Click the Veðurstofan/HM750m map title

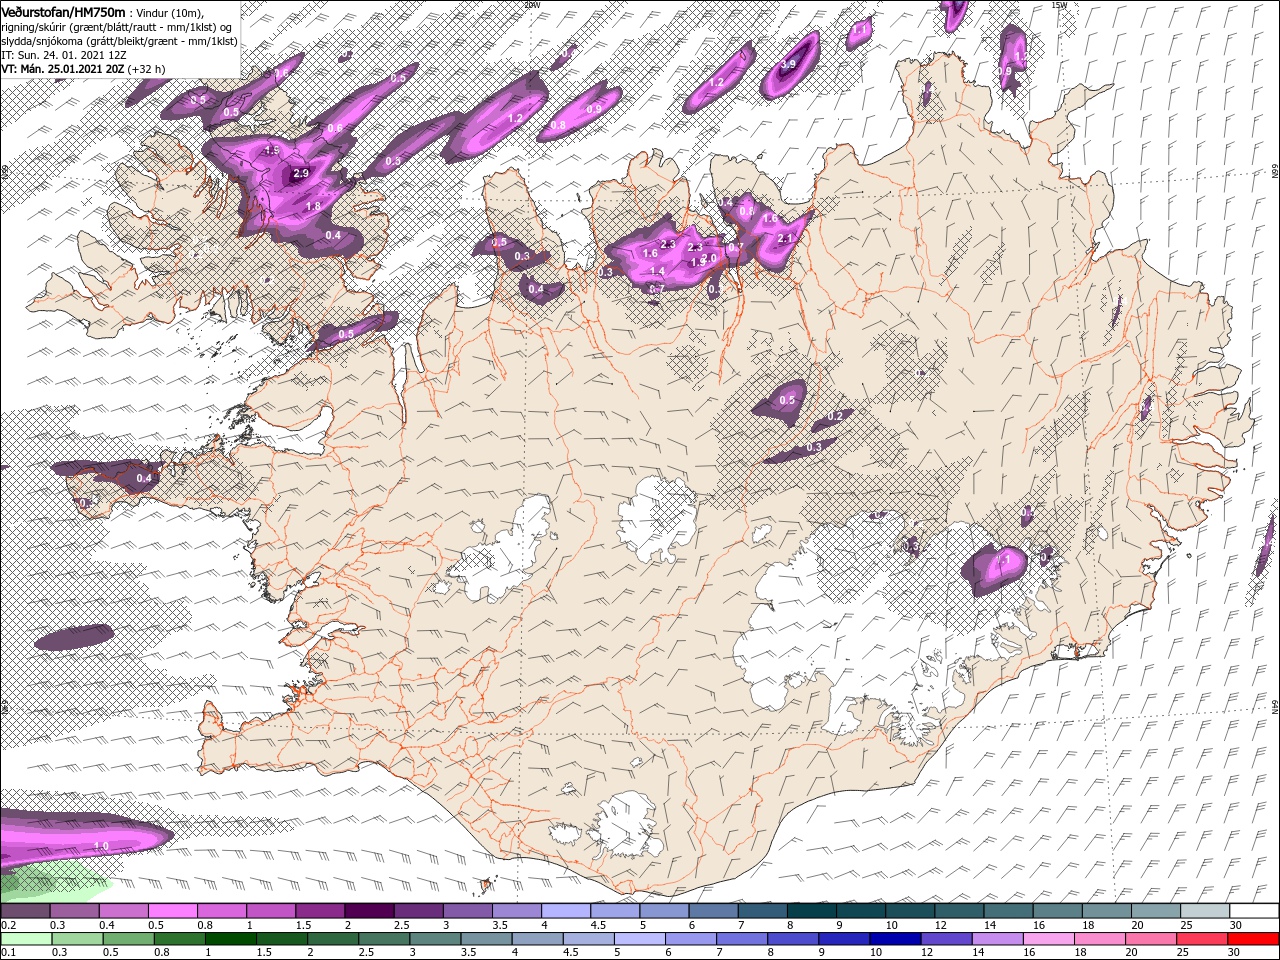[x=64, y=11]
